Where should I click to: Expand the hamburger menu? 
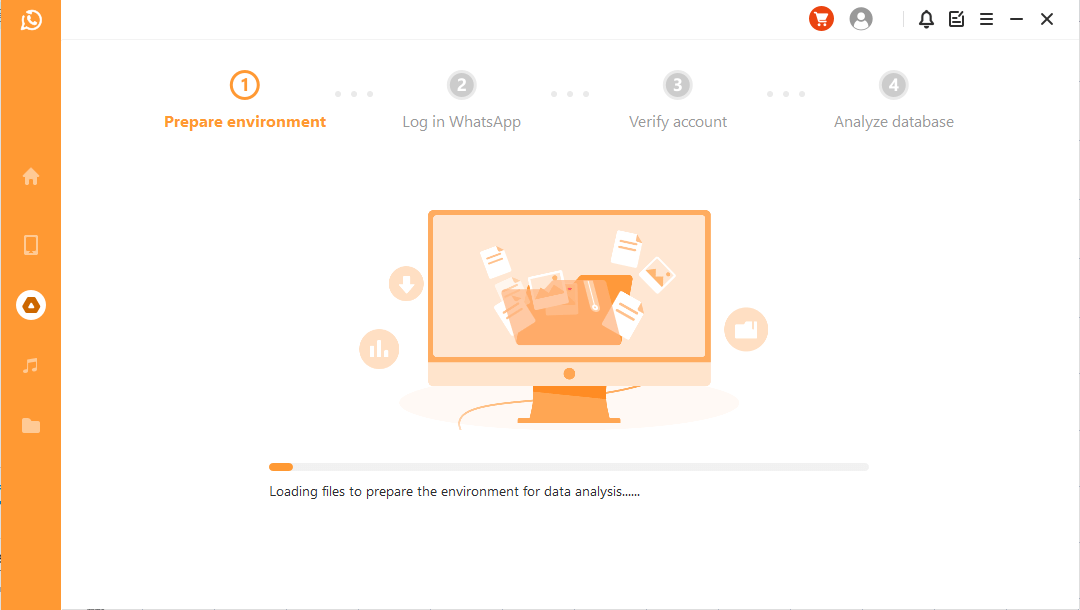[x=986, y=19]
